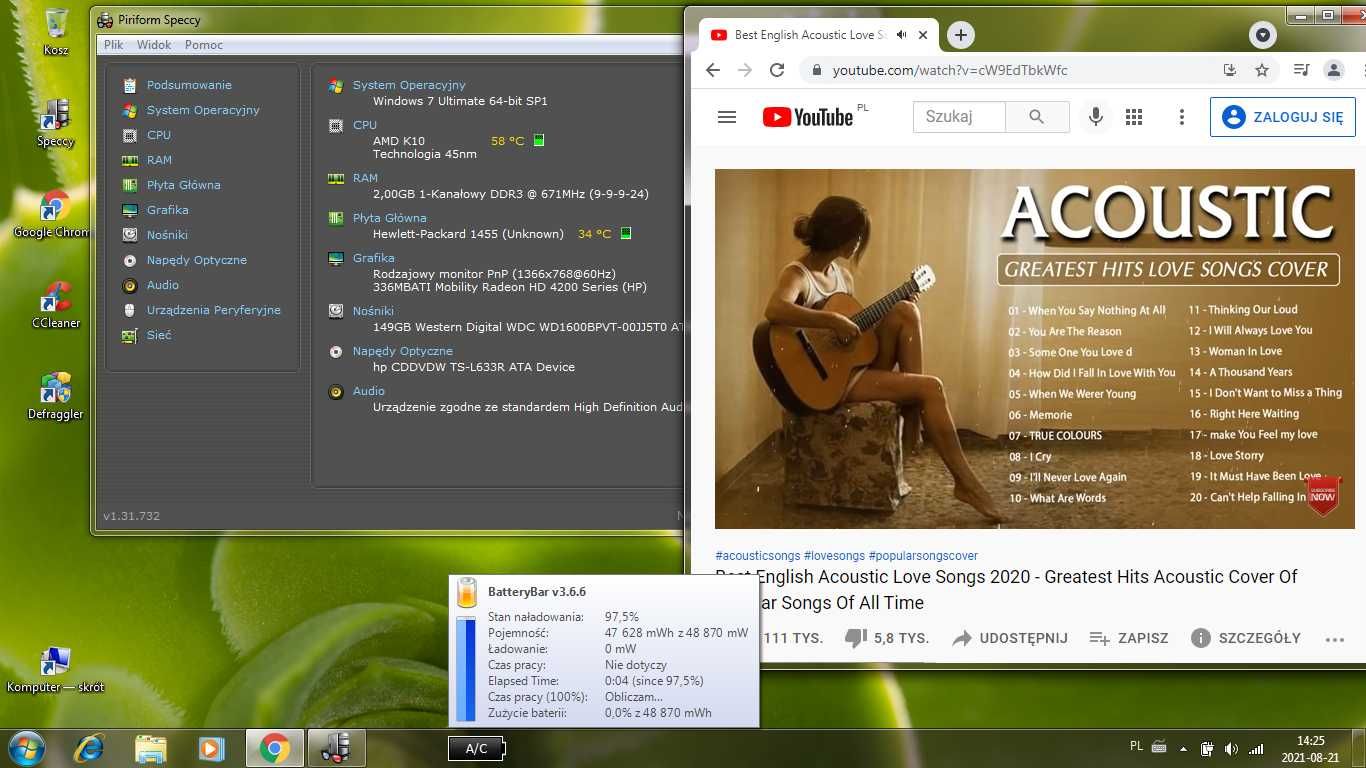The width and height of the screenshot is (1366, 768).
Task: Open the Kosz recycle bin desktop icon
Action: coord(56,32)
